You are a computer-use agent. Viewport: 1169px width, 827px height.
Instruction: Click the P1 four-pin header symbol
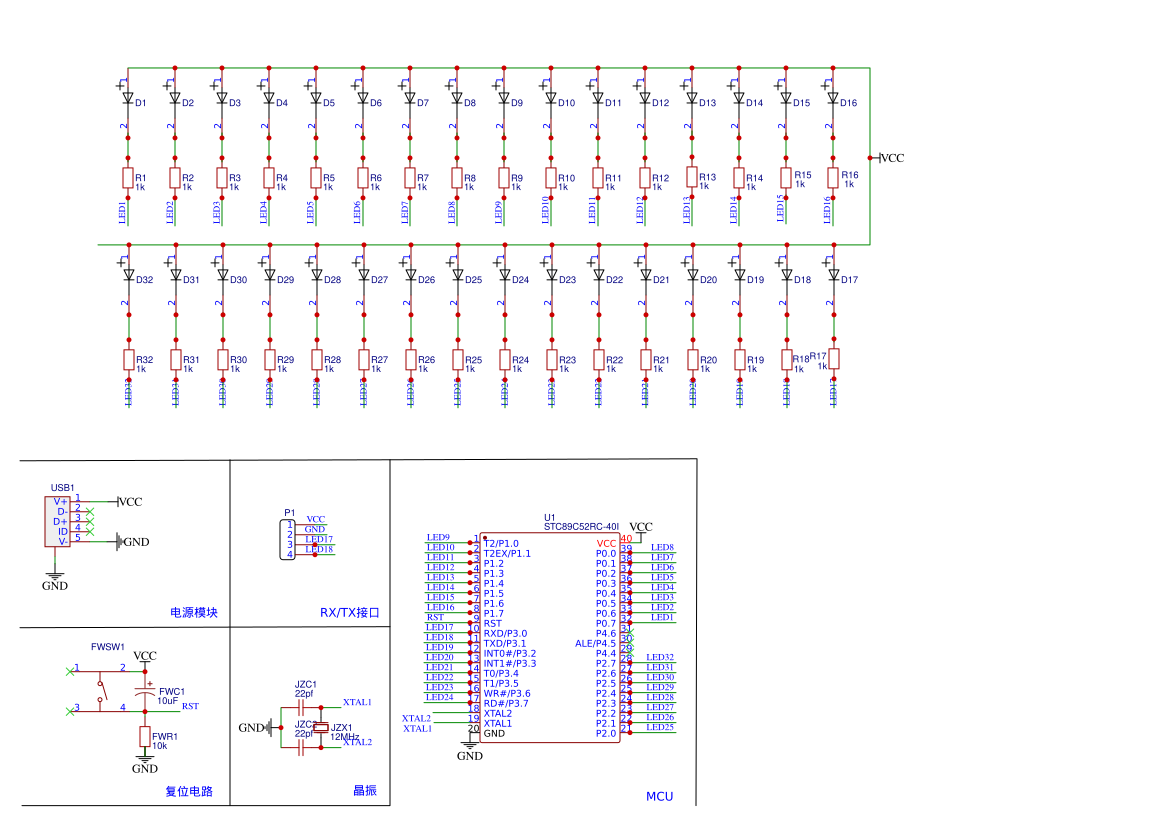[x=290, y=539]
